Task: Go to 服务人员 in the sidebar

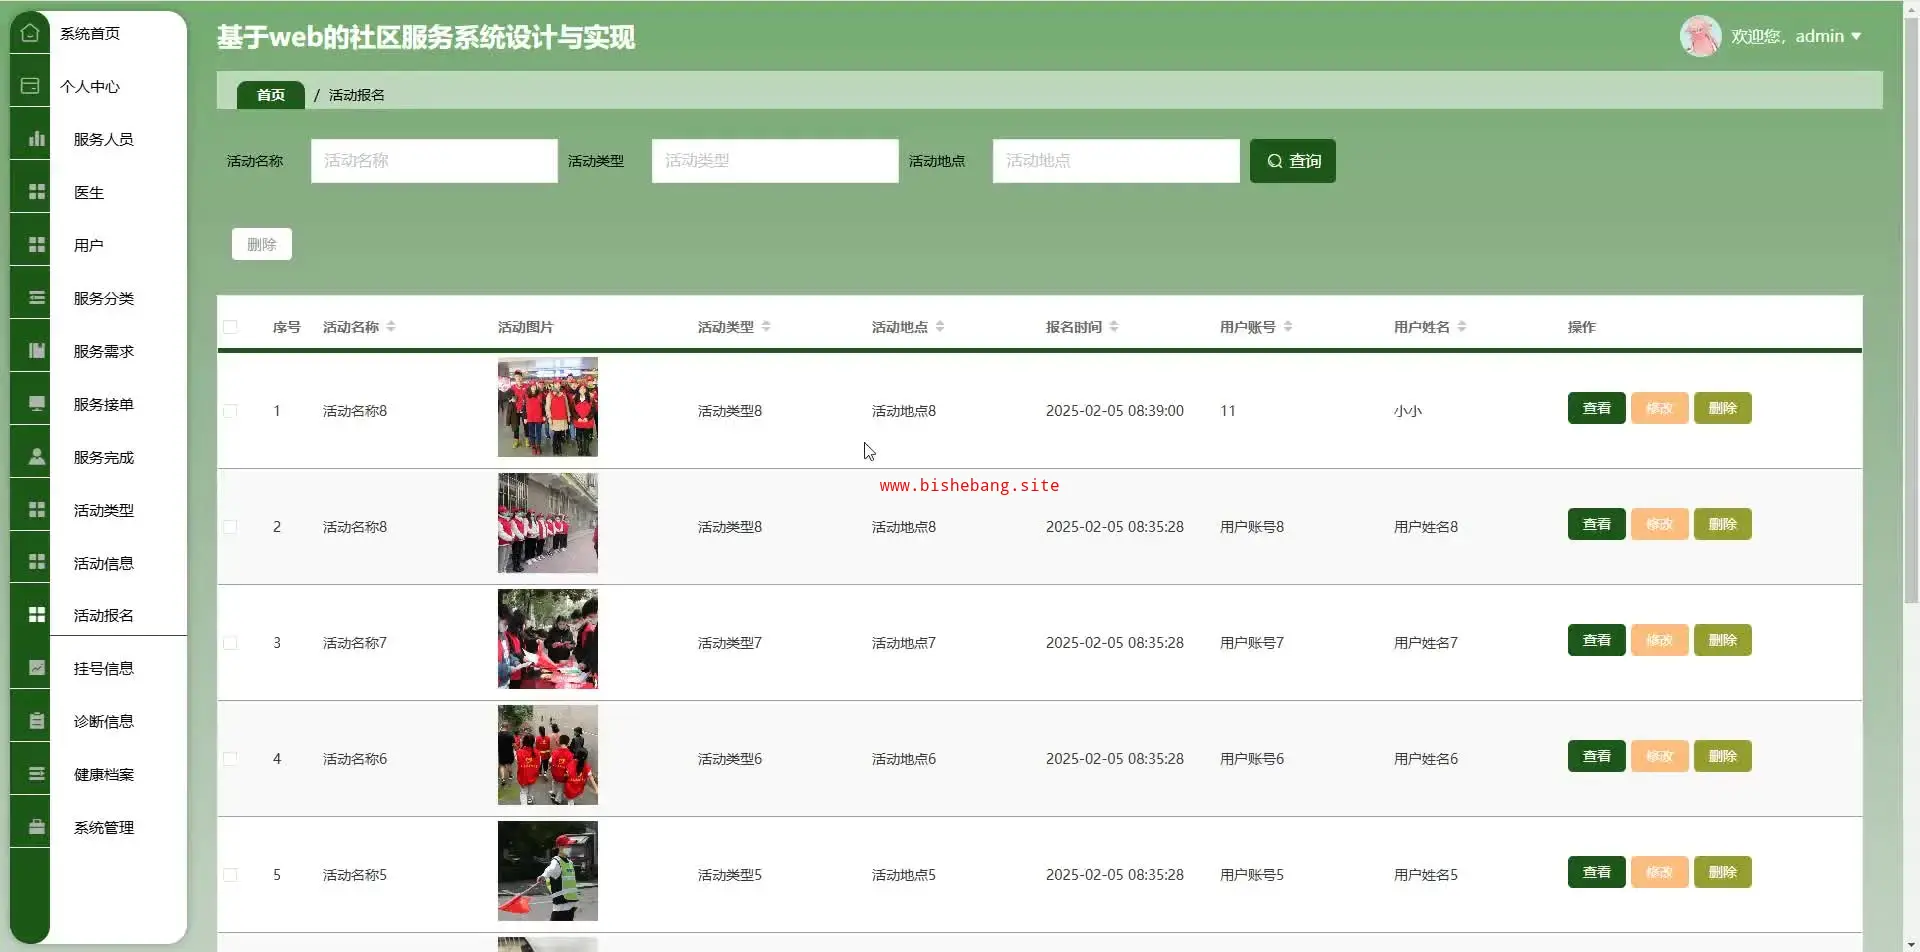Action: (104, 139)
